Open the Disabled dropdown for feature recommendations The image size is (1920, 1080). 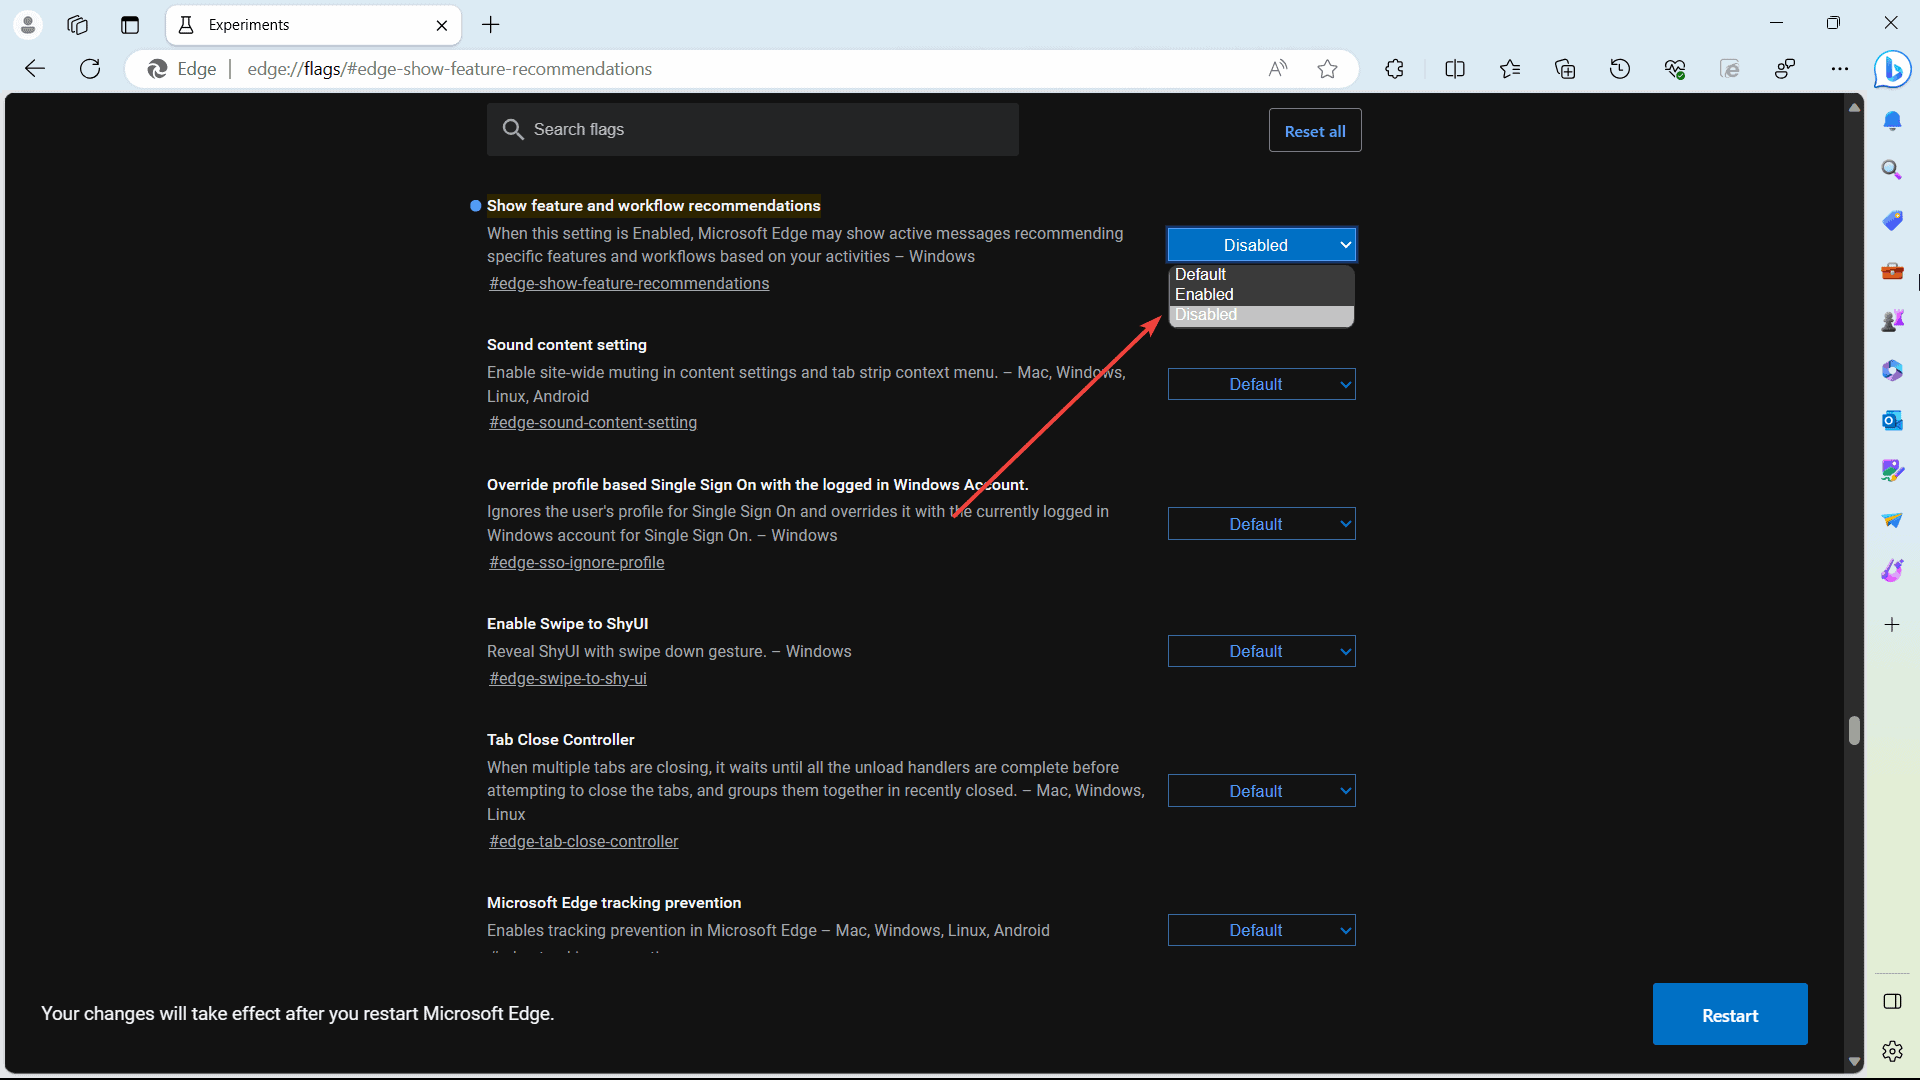[x=1261, y=245]
